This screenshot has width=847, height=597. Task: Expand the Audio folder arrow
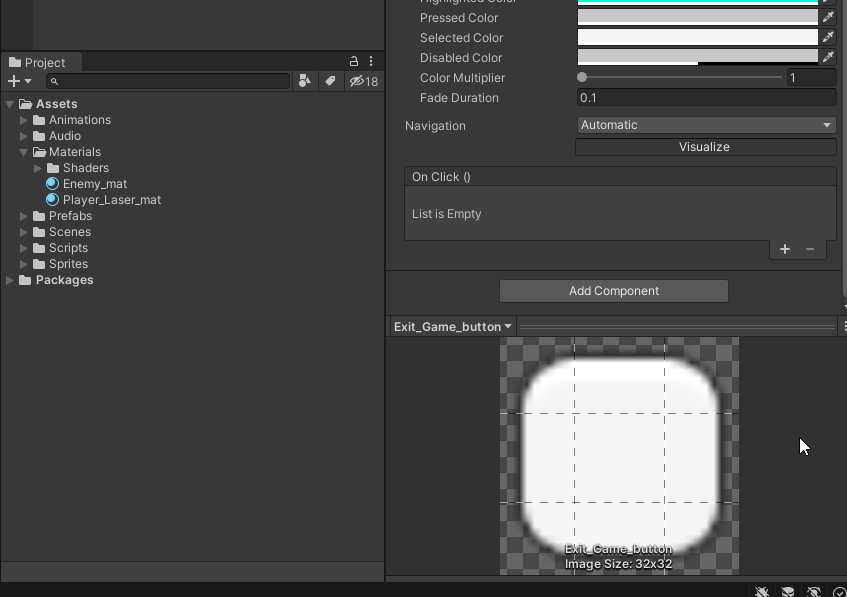tap(24, 136)
